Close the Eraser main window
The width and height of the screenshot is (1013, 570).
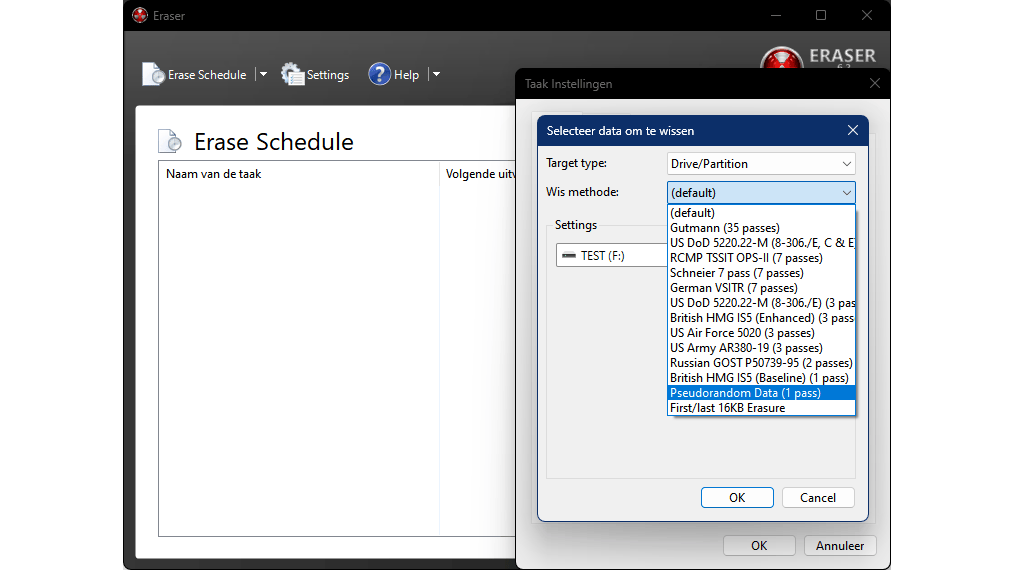(x=867, y=15)
